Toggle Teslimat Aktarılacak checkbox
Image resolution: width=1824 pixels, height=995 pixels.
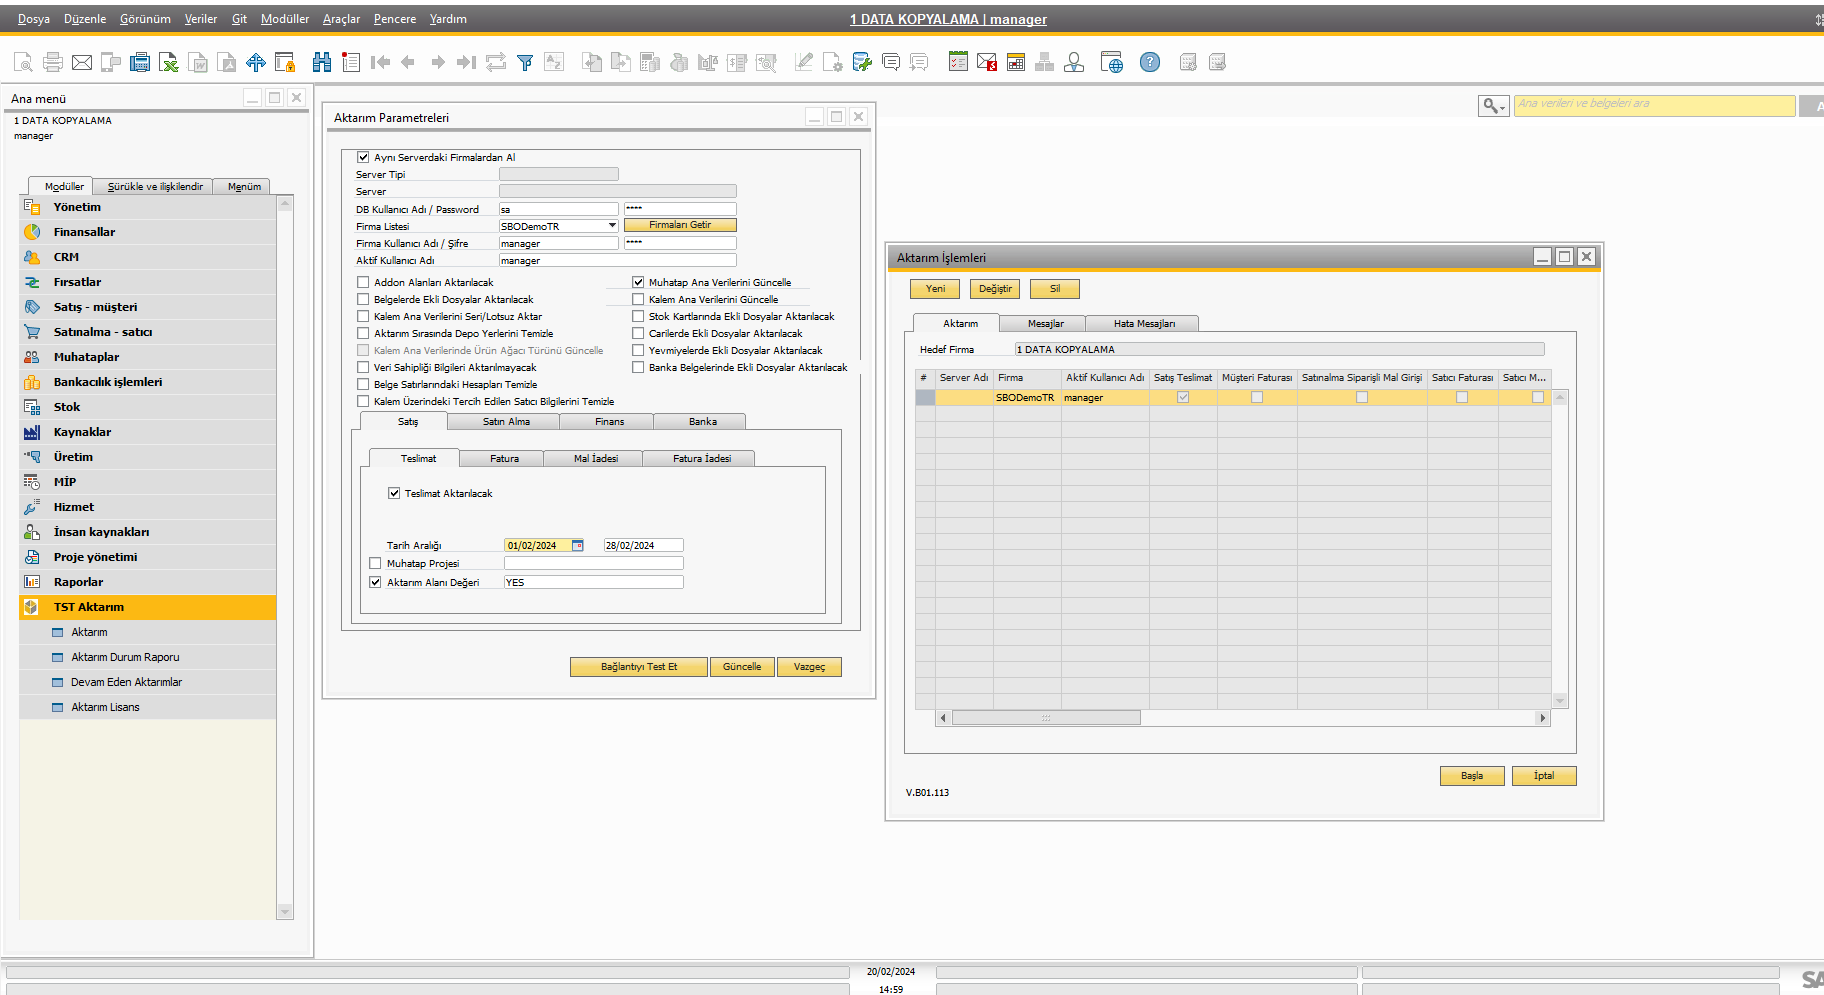click(x=394, y=494)
